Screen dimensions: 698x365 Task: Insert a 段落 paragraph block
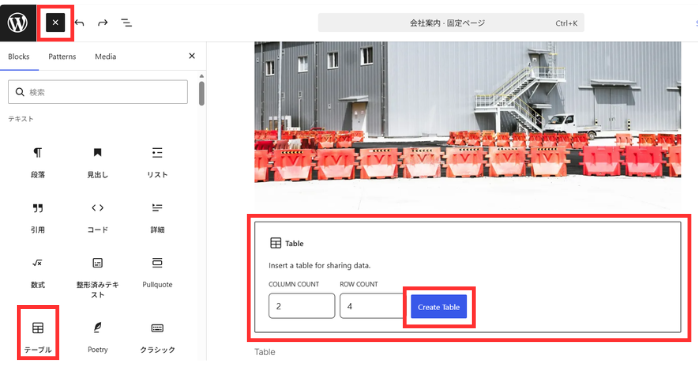coord(38,162)
